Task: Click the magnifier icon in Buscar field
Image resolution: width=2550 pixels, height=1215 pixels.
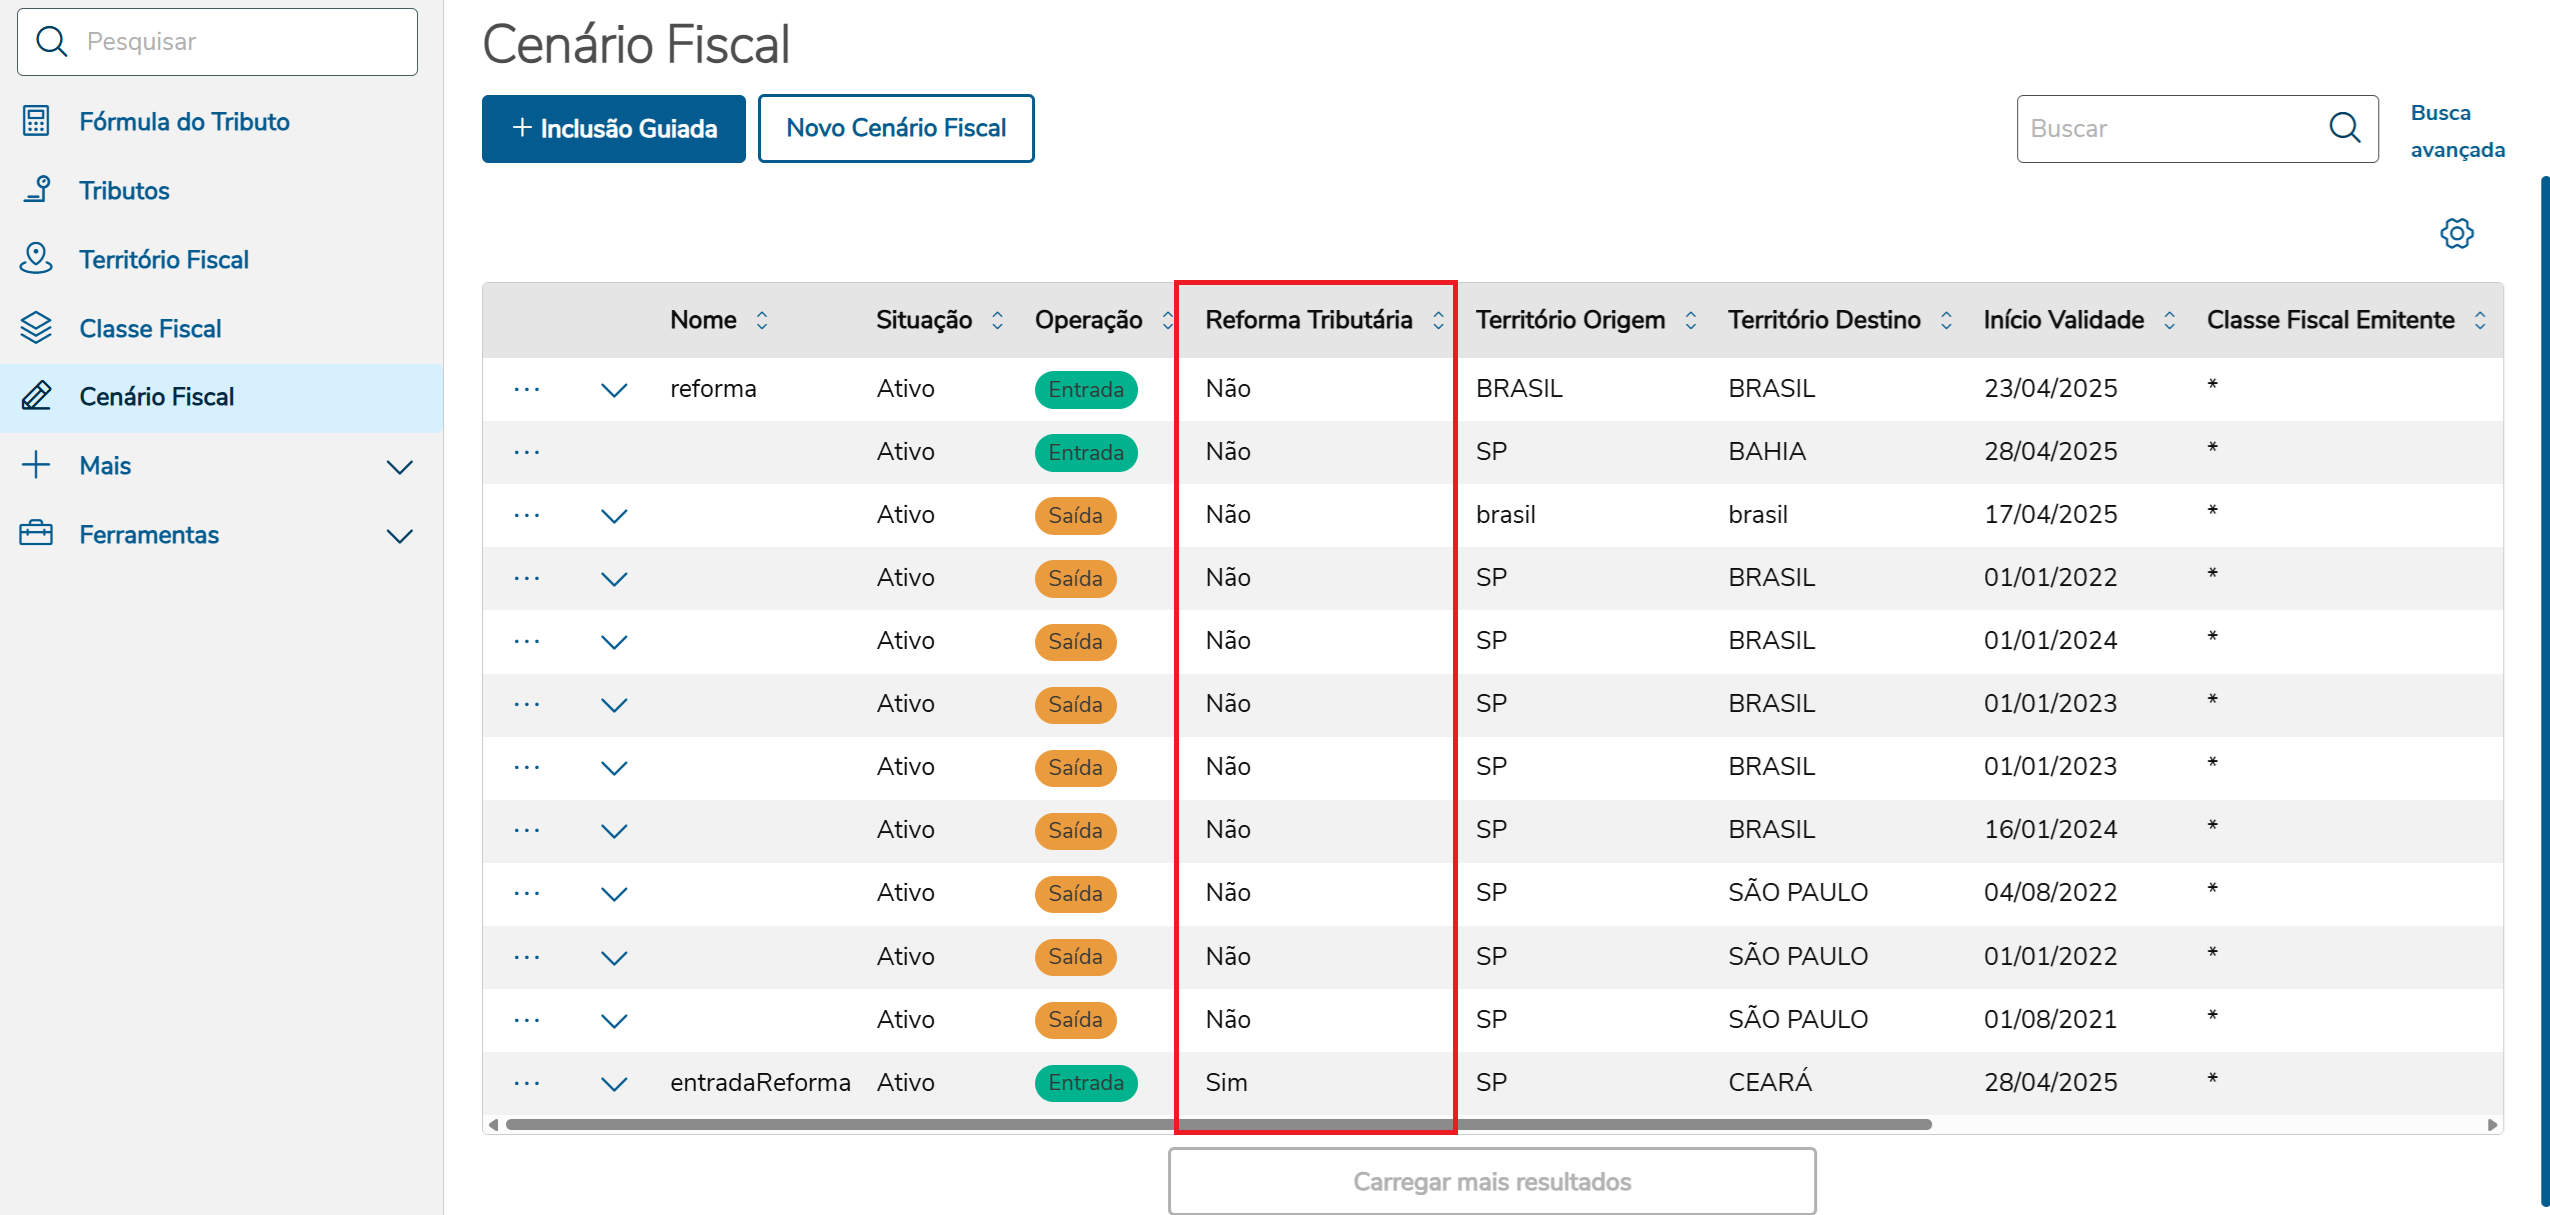Action: (x=2344, y=128)
